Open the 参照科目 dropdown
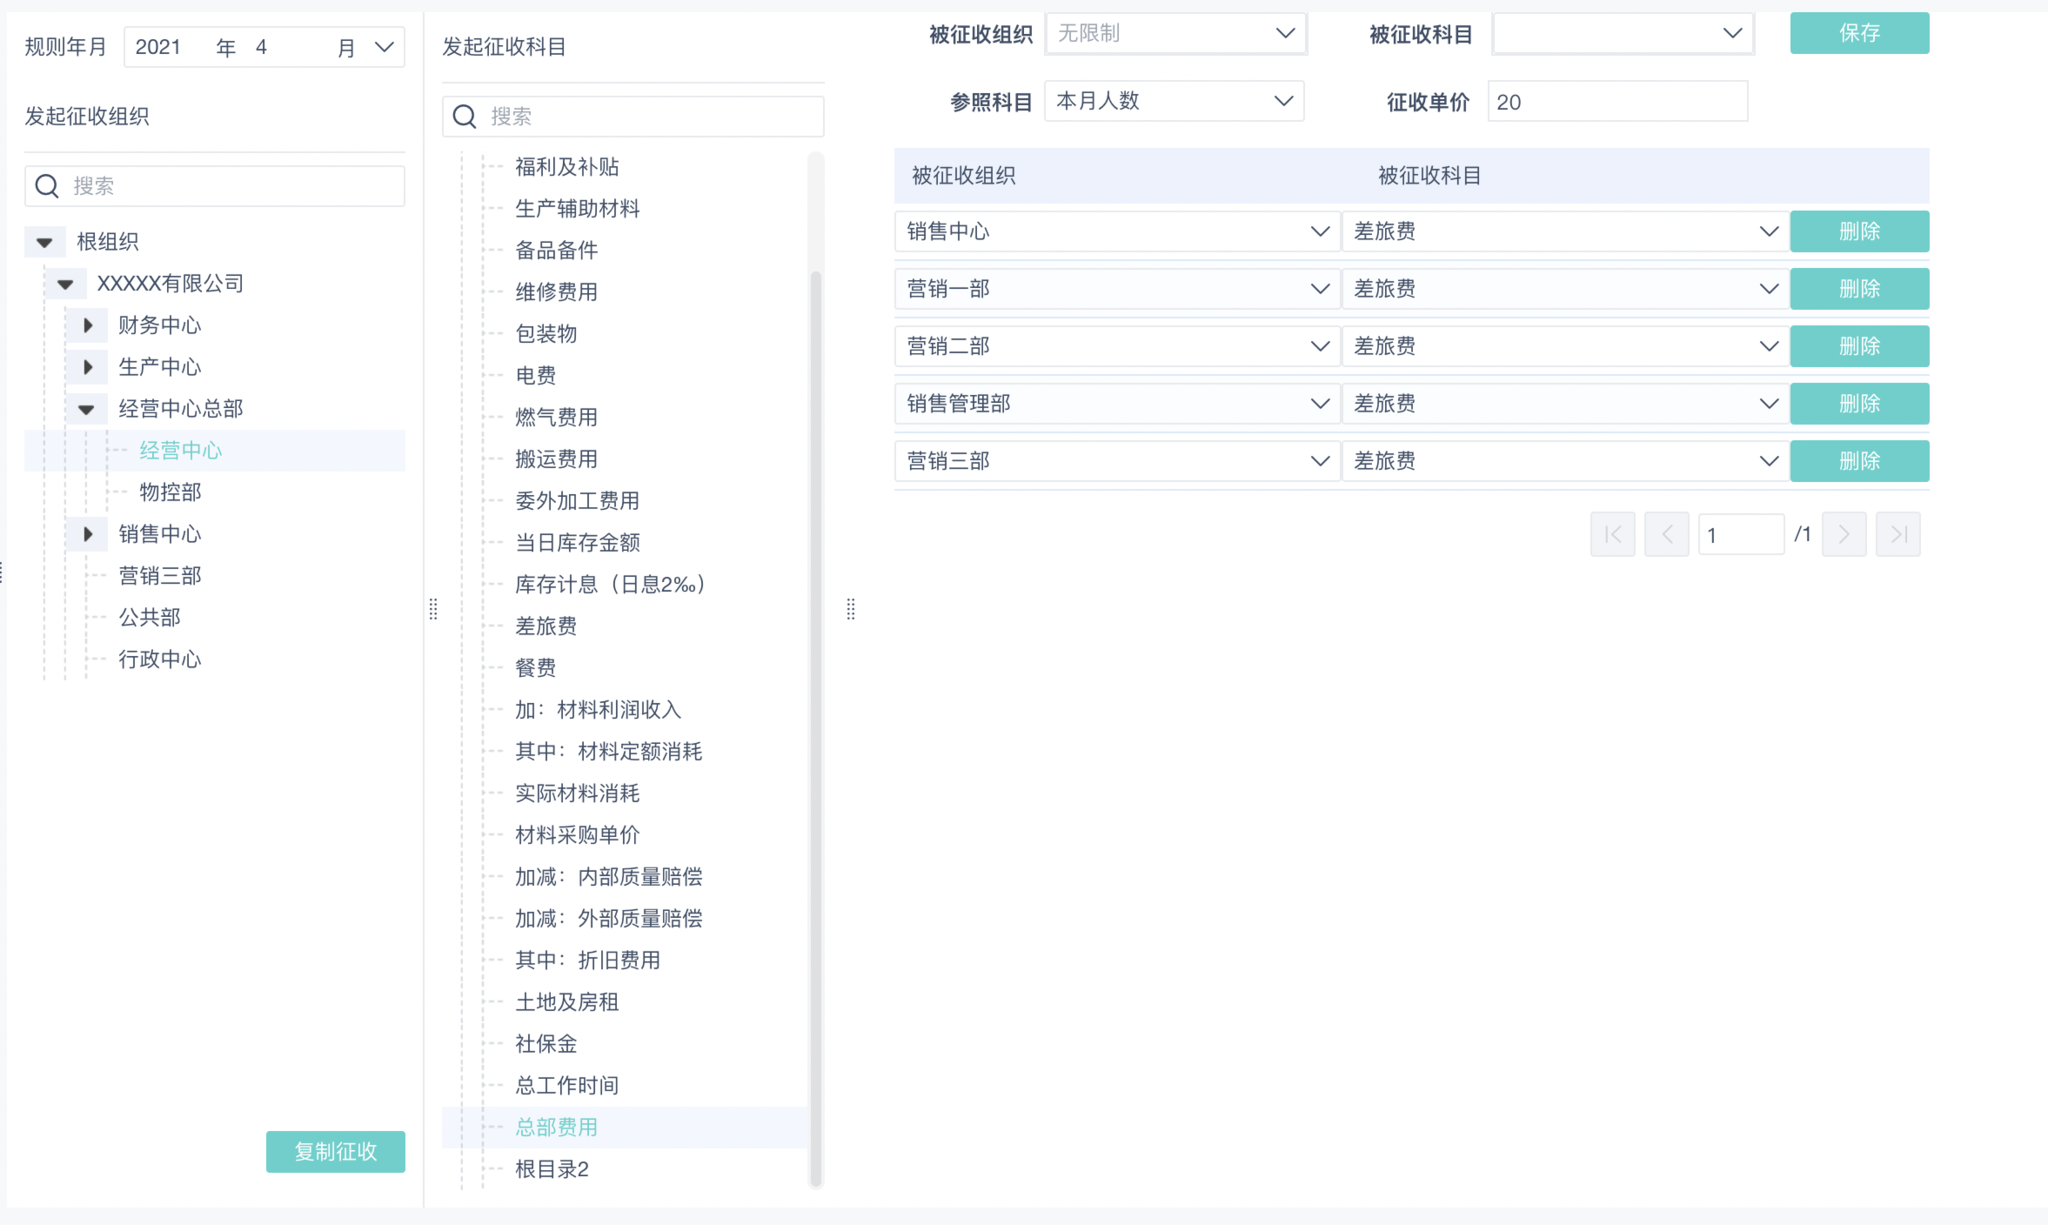The image size is (2048, 1225). [x=1283, y=101]
